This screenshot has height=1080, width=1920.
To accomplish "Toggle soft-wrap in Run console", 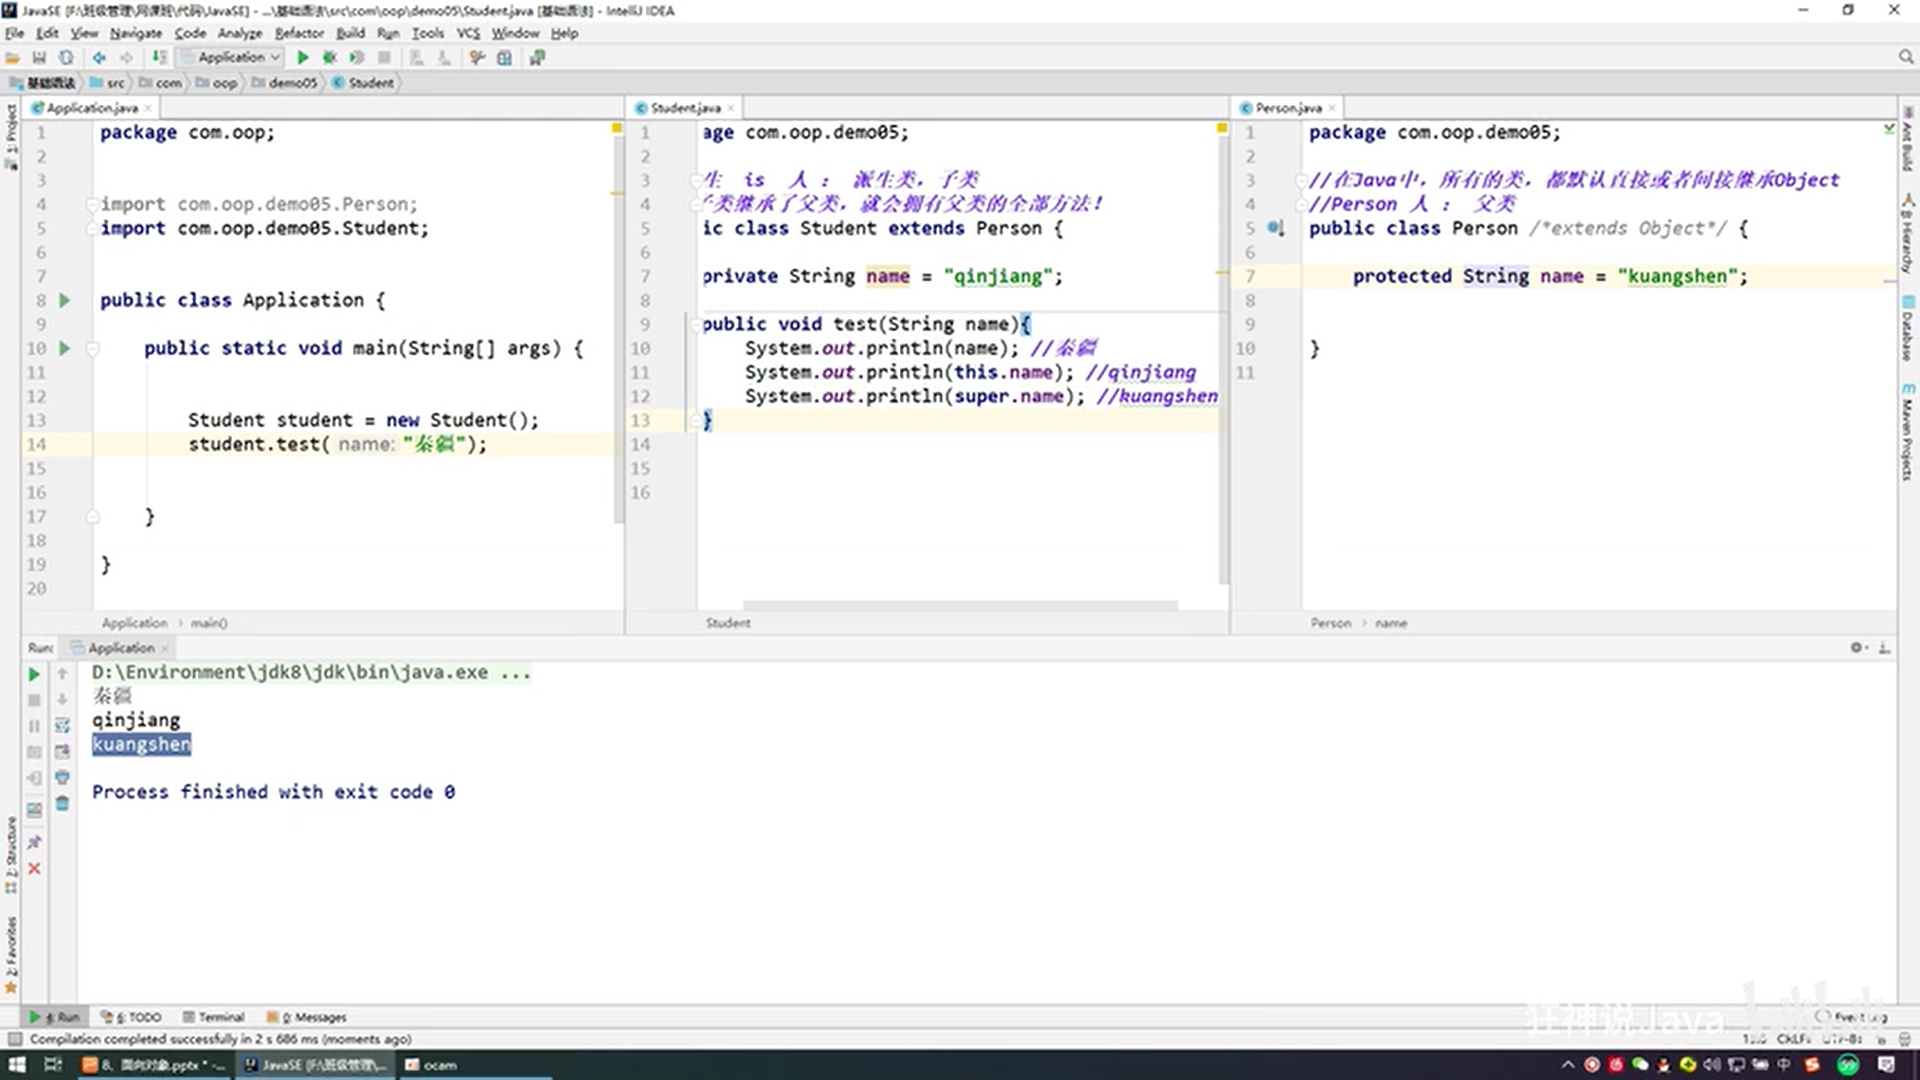I will (62, 725).
